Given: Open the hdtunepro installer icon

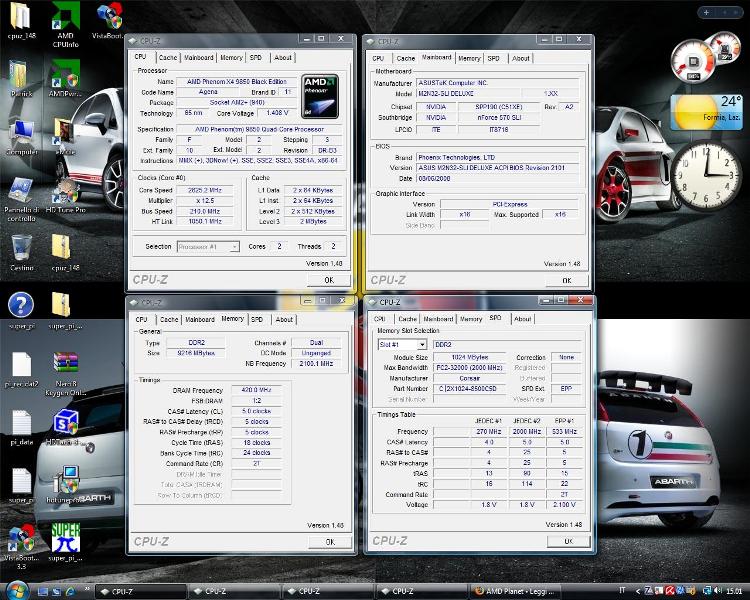Looking at the screenshot, I should pyautogui.click(x=66, y=485).
